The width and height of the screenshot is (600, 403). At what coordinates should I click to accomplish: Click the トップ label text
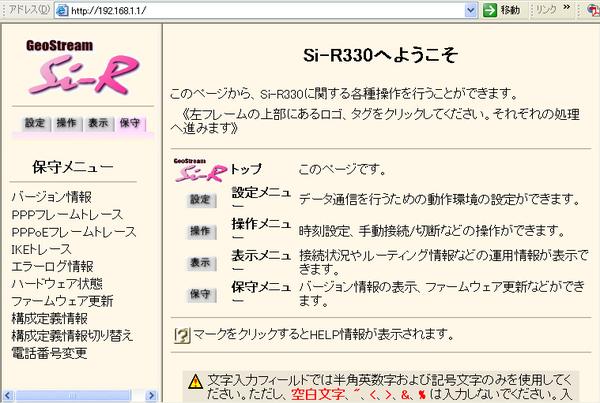(x=246, y=169)
